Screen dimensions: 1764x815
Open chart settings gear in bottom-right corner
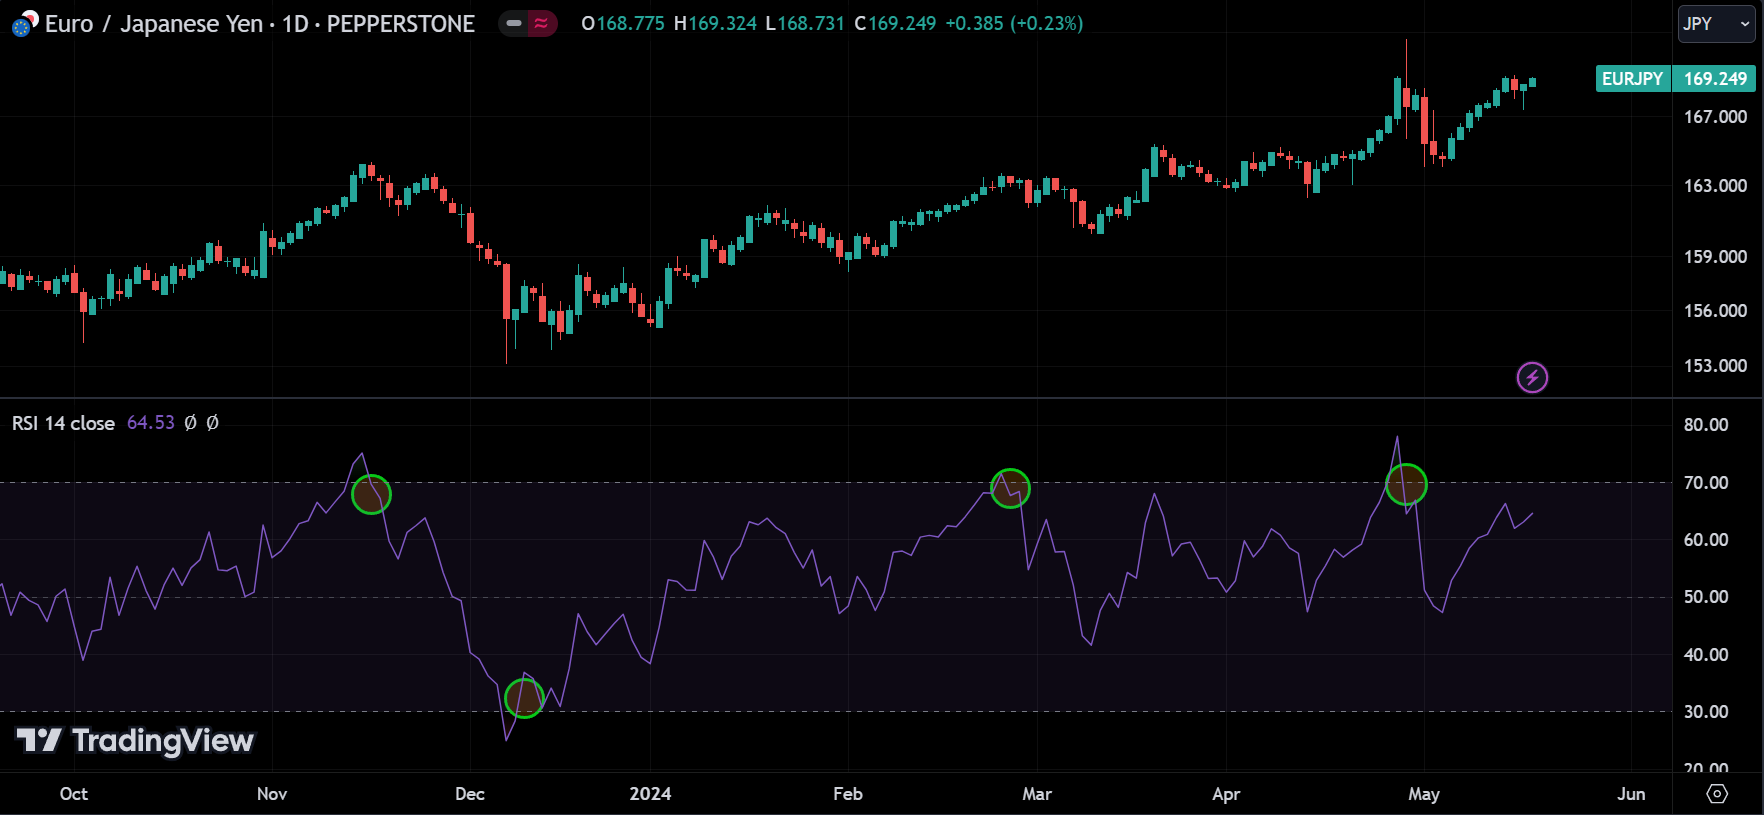1717,793
